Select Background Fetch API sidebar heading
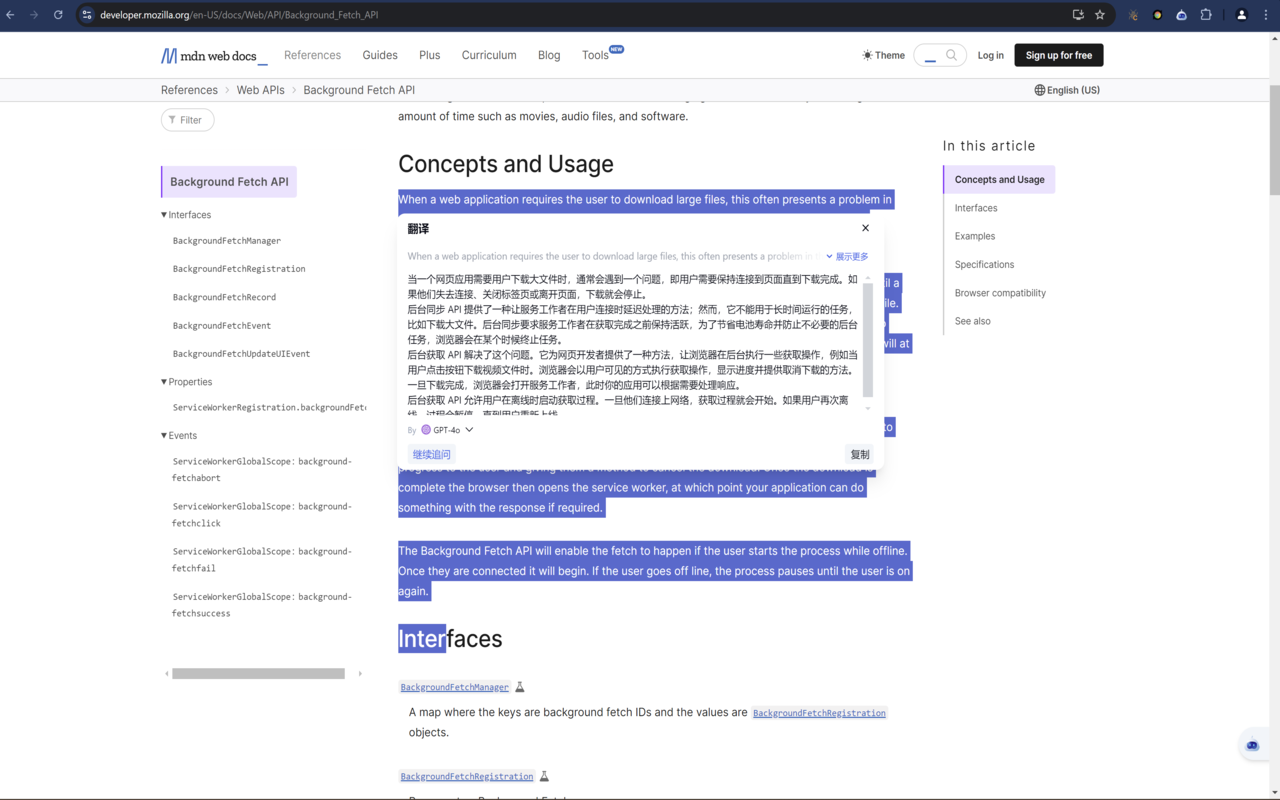Screen dimensions: 1280x800 (229, 182)
